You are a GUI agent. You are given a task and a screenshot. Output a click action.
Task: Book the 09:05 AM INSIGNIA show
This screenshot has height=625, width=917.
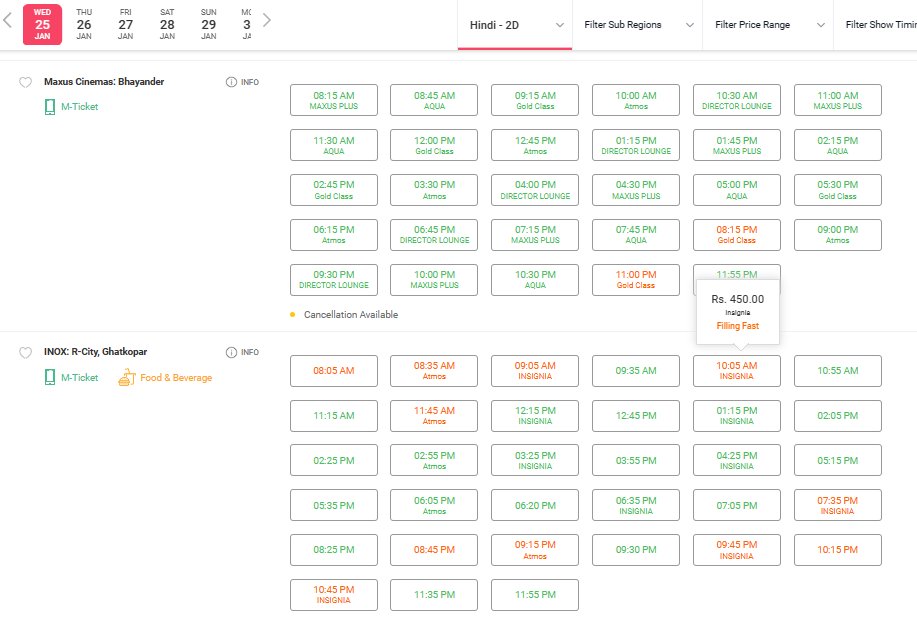[535, 371]
